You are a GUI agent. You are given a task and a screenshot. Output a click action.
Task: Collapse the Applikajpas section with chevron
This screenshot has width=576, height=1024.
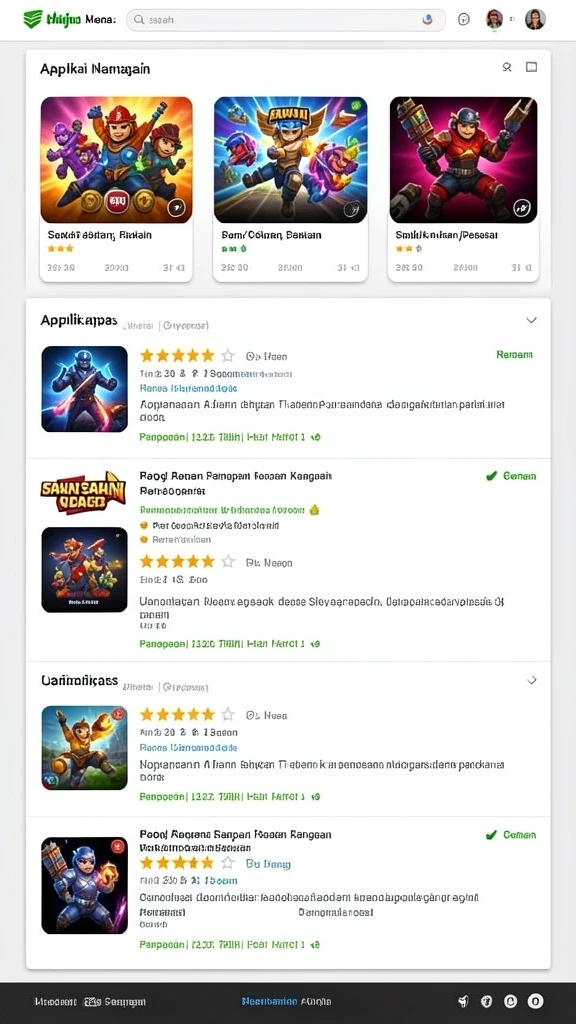pos(532,320)
